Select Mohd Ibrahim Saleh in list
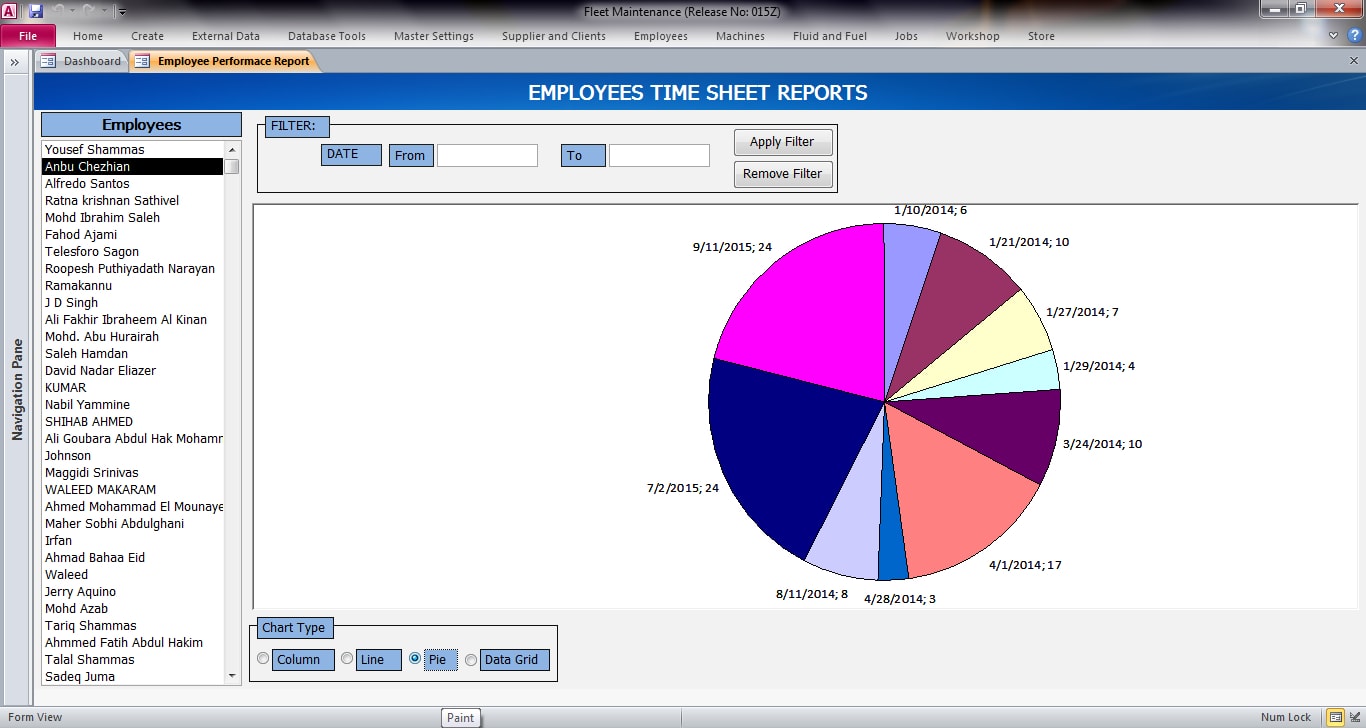This screenshot has height=728, width=1366. tap(133, 218)
